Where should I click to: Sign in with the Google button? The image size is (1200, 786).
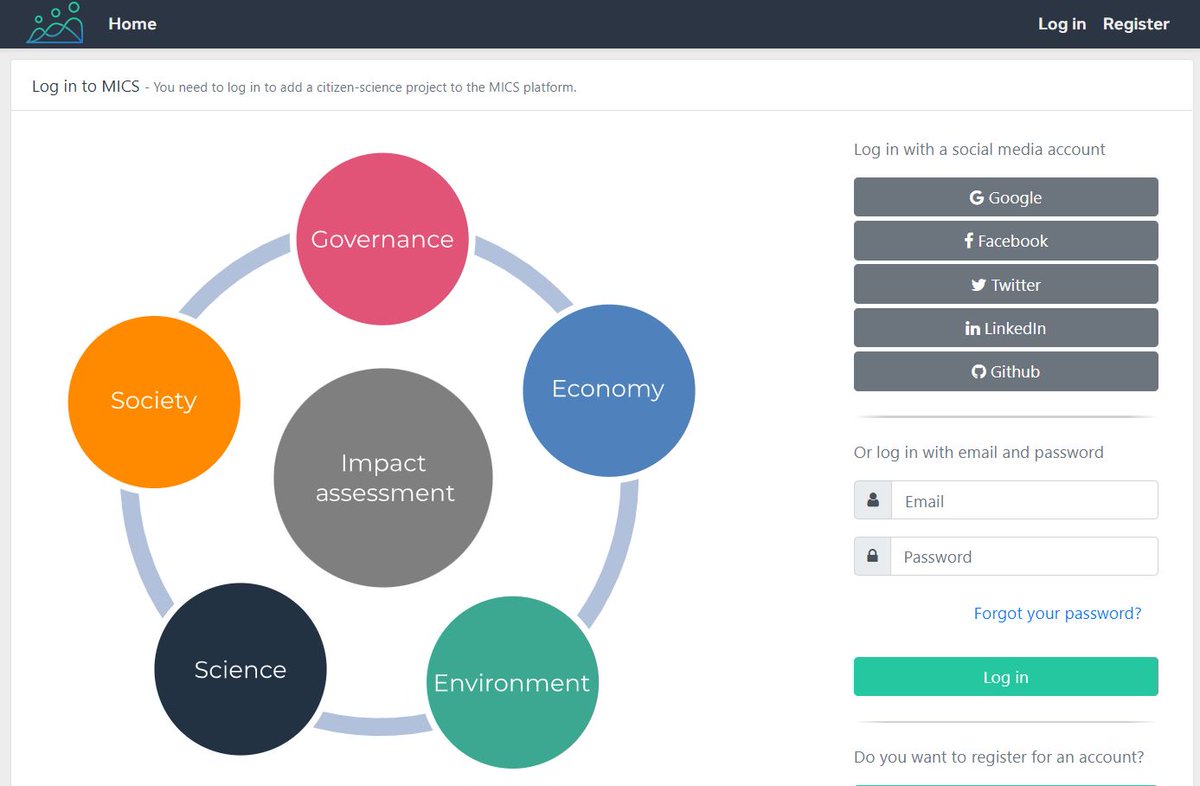[1006, 197]
